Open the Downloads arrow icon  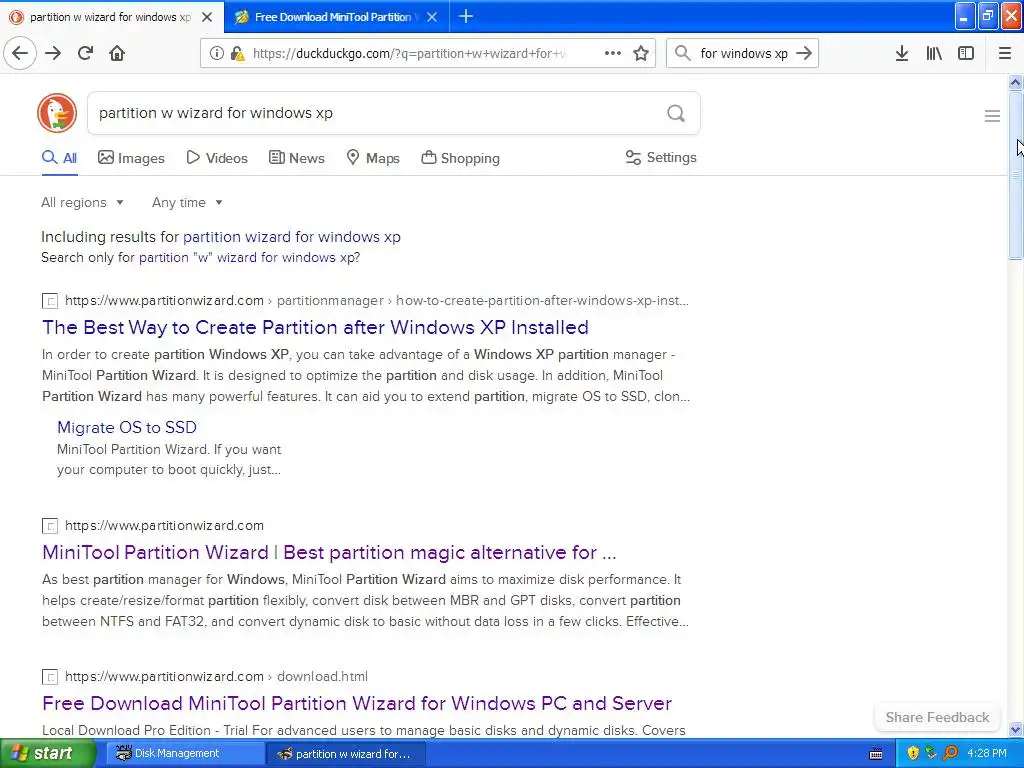(x=902, y=53)
